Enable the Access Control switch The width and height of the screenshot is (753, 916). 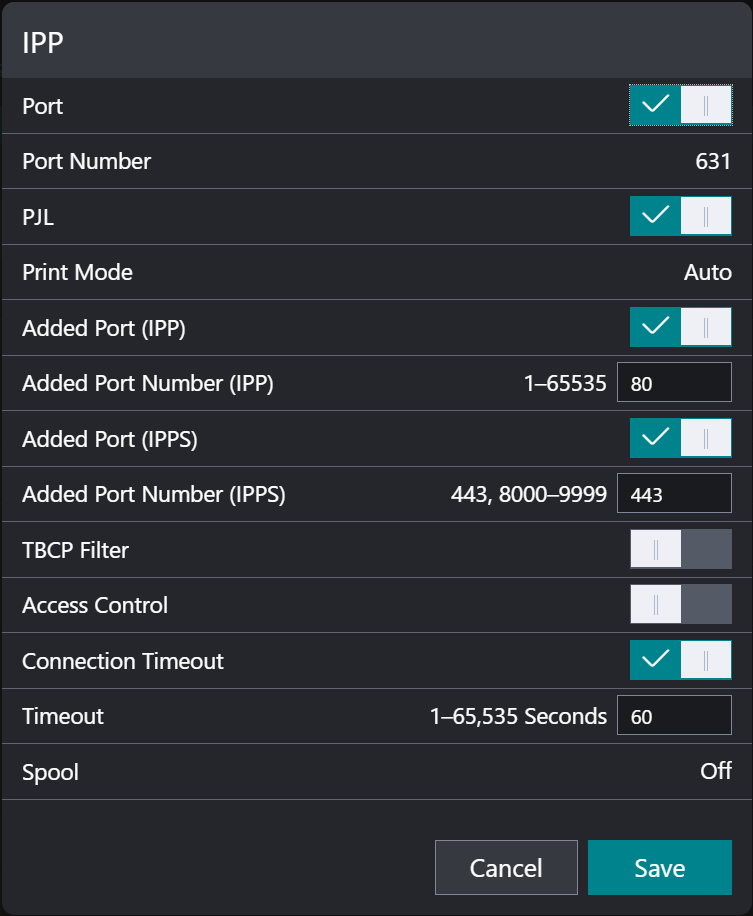click(680, 605)
